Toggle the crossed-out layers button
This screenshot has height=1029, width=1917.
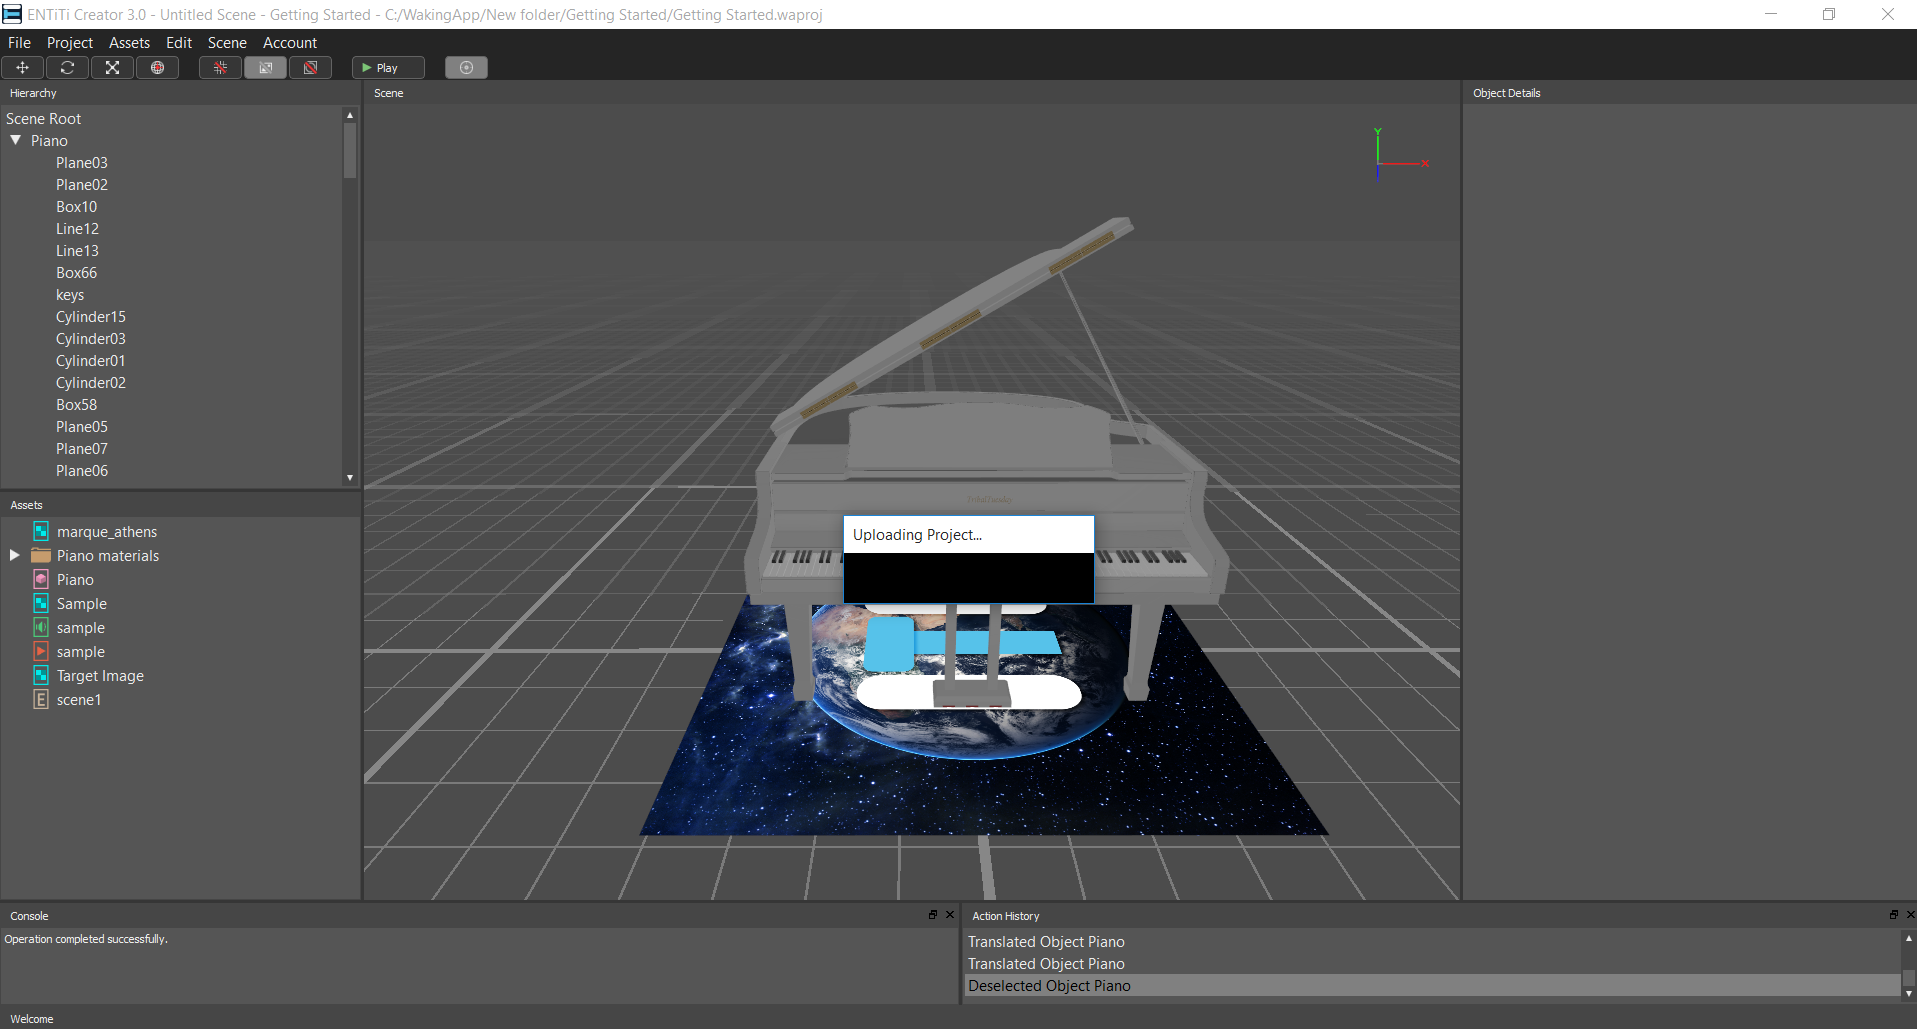[x=310, y=67]
